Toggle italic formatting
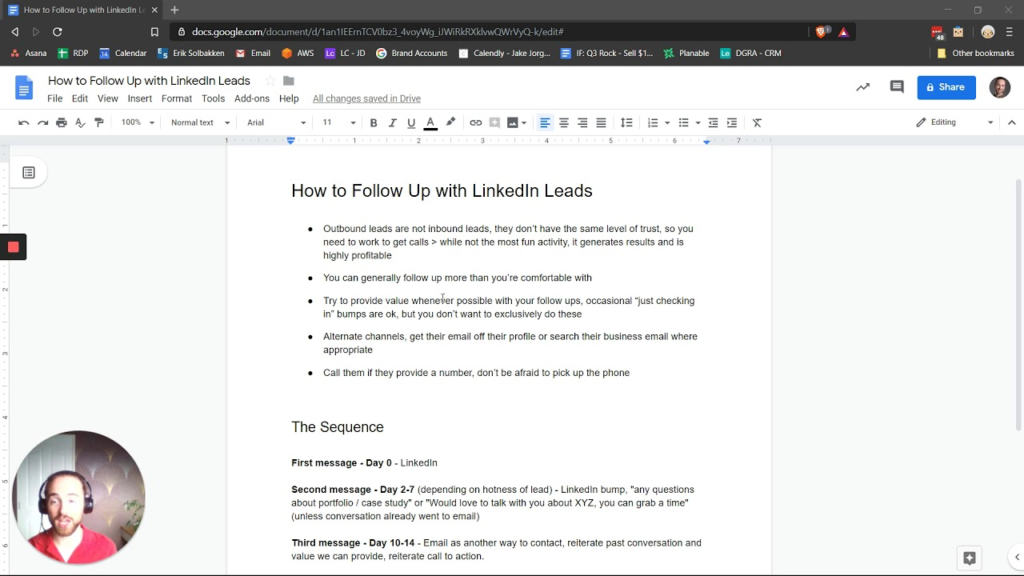 pyautogui.click(x=392, y=123)
